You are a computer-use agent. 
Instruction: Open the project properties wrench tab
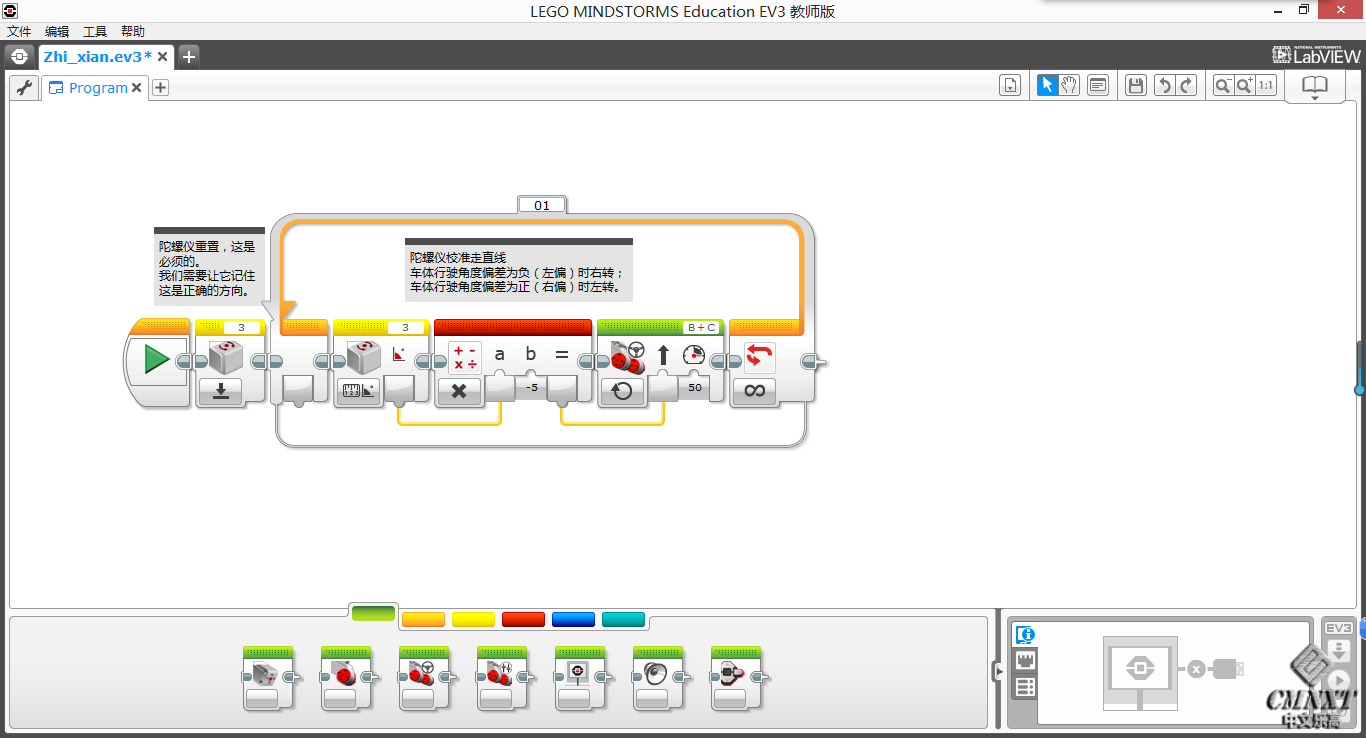(24, 88)
